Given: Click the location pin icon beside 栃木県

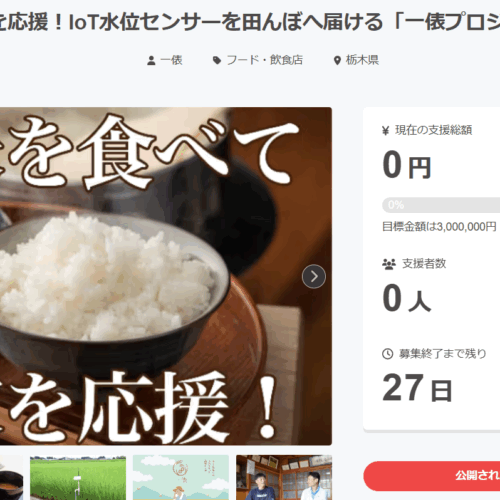Looking at the screenshot, I should [x=337, y=61].
